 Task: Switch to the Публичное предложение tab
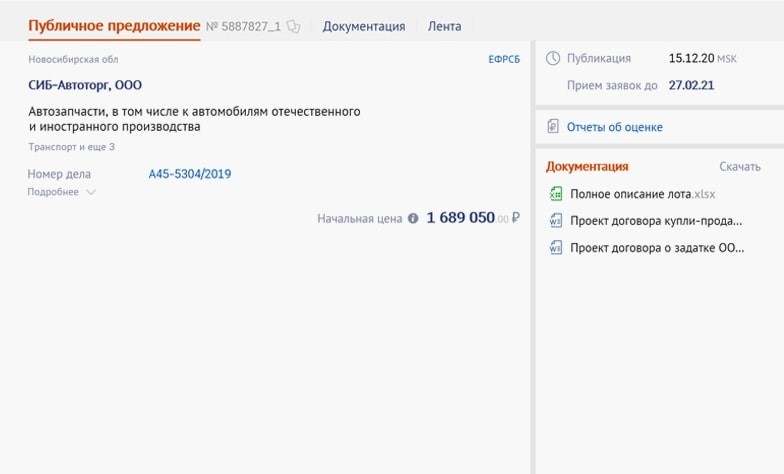[114, 26]
